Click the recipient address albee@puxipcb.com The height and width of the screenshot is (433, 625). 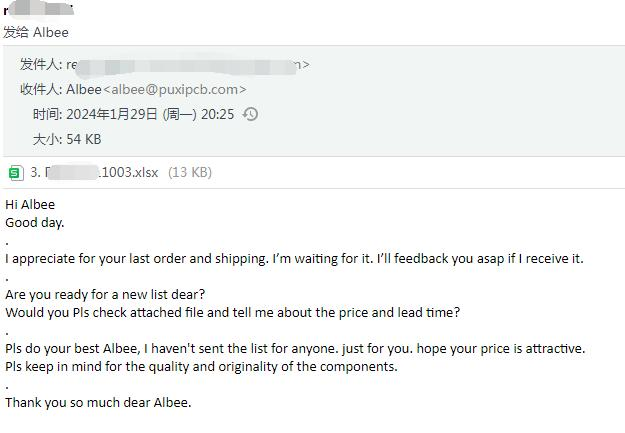tap(175, 89)
